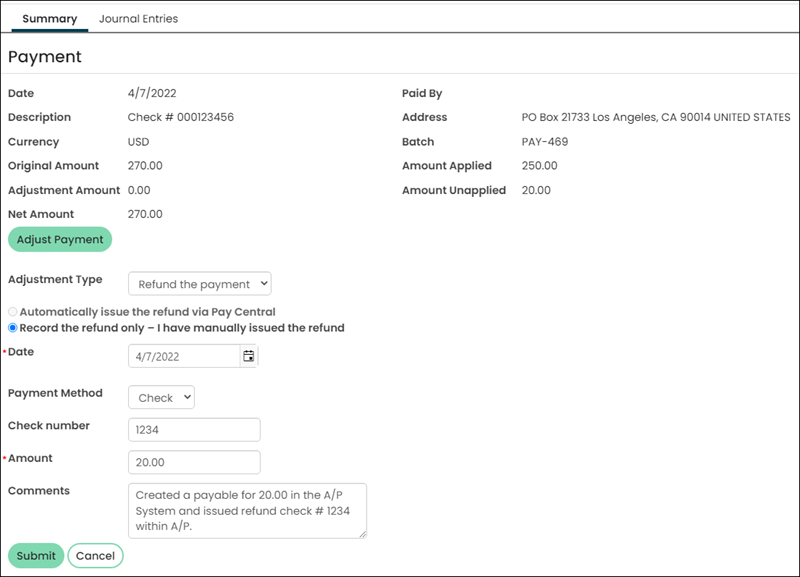Click the PO Box 21733 address text
Viewport: 800px width, 577px height.
click(656, 117)
